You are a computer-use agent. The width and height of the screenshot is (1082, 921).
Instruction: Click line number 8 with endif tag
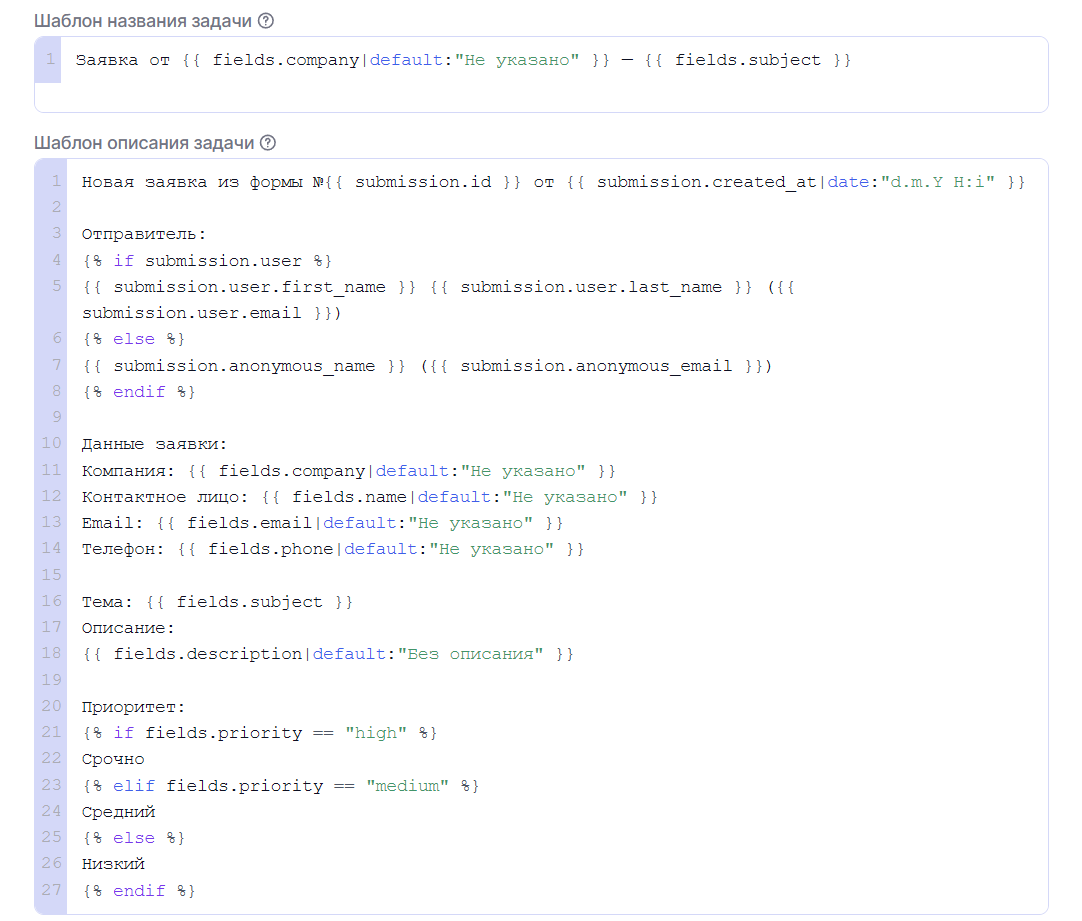pos(57,392)
